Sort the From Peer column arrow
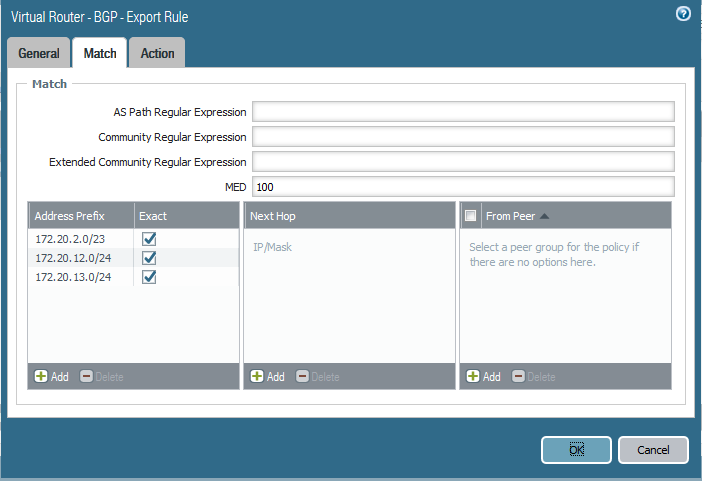This screenshot has height=481, width=702. (x=545, y=216)
